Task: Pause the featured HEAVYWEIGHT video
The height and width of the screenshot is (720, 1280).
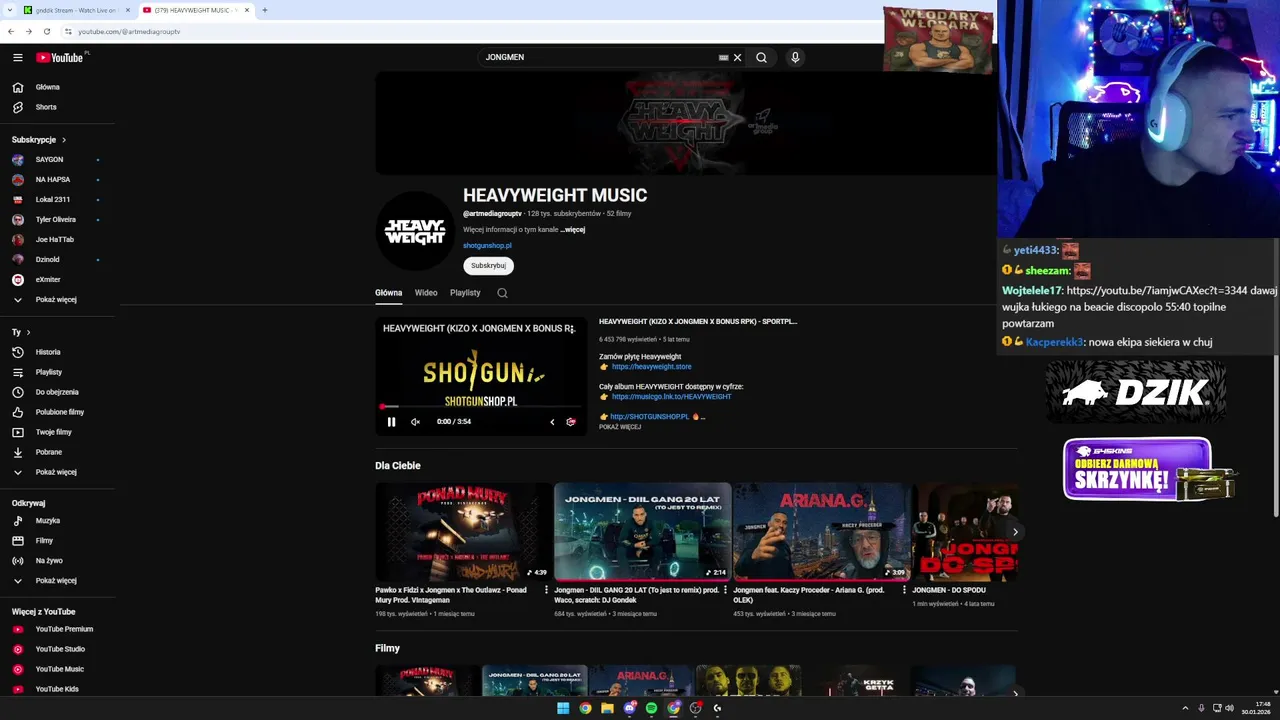Action: pyautogui.click(x=391, y=422)
